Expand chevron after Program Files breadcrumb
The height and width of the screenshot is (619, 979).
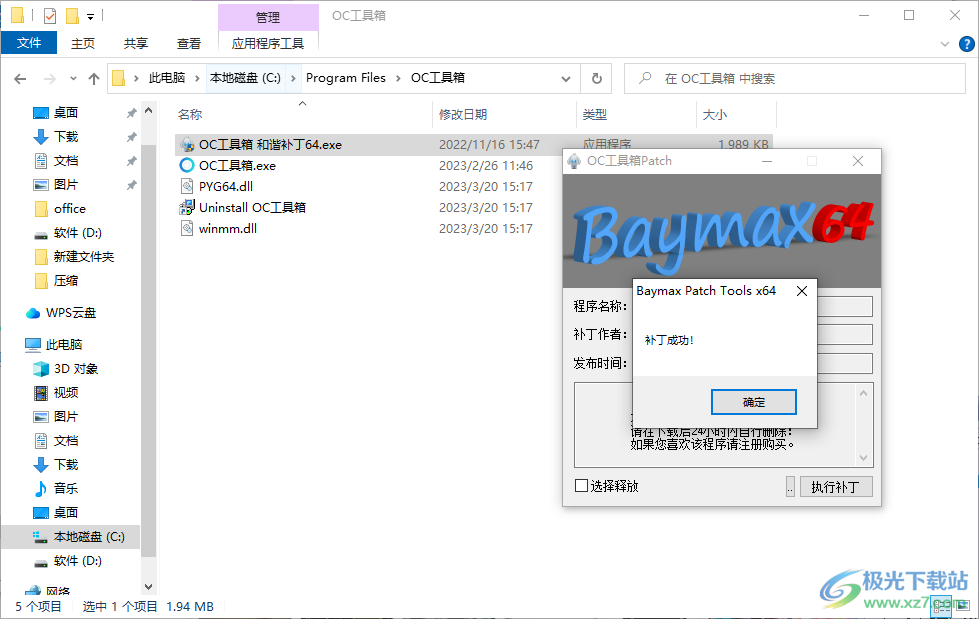[x=398, y=78]
